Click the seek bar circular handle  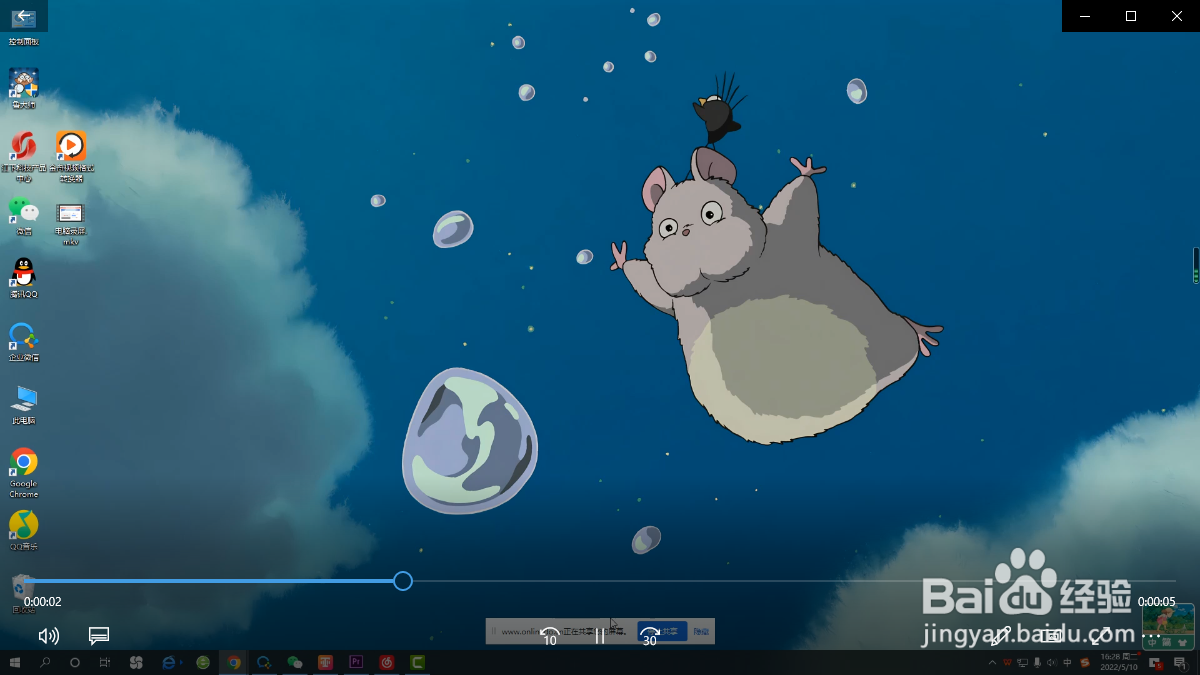(402, 581)
